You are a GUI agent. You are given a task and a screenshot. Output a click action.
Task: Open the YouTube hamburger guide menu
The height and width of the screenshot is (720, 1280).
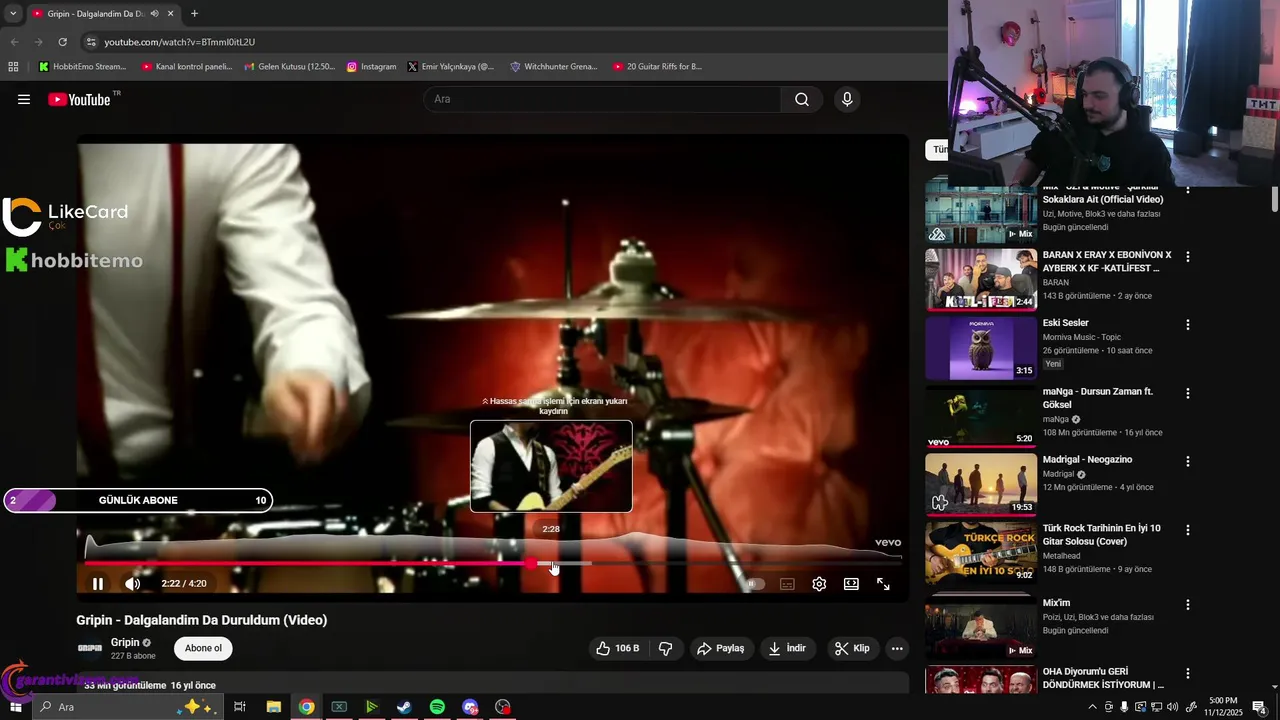pyautogui.click(x=24, y=99)
